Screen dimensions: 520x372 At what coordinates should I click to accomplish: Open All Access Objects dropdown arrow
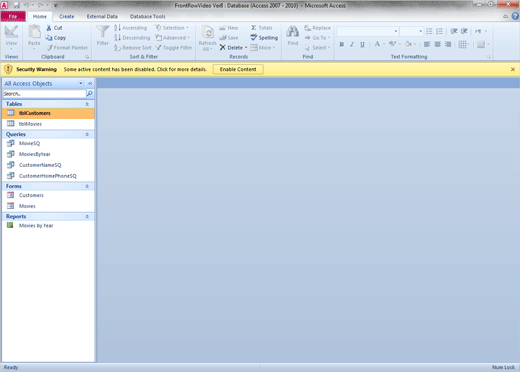(x=81, y=83)
